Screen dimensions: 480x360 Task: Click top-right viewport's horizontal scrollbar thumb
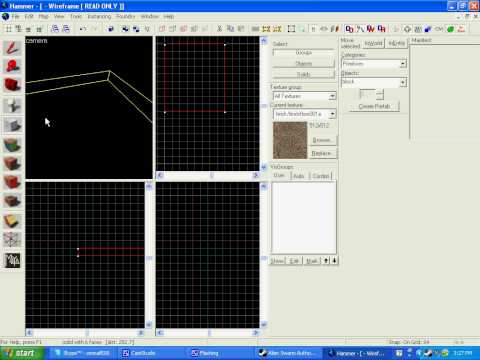pos(211,175)
